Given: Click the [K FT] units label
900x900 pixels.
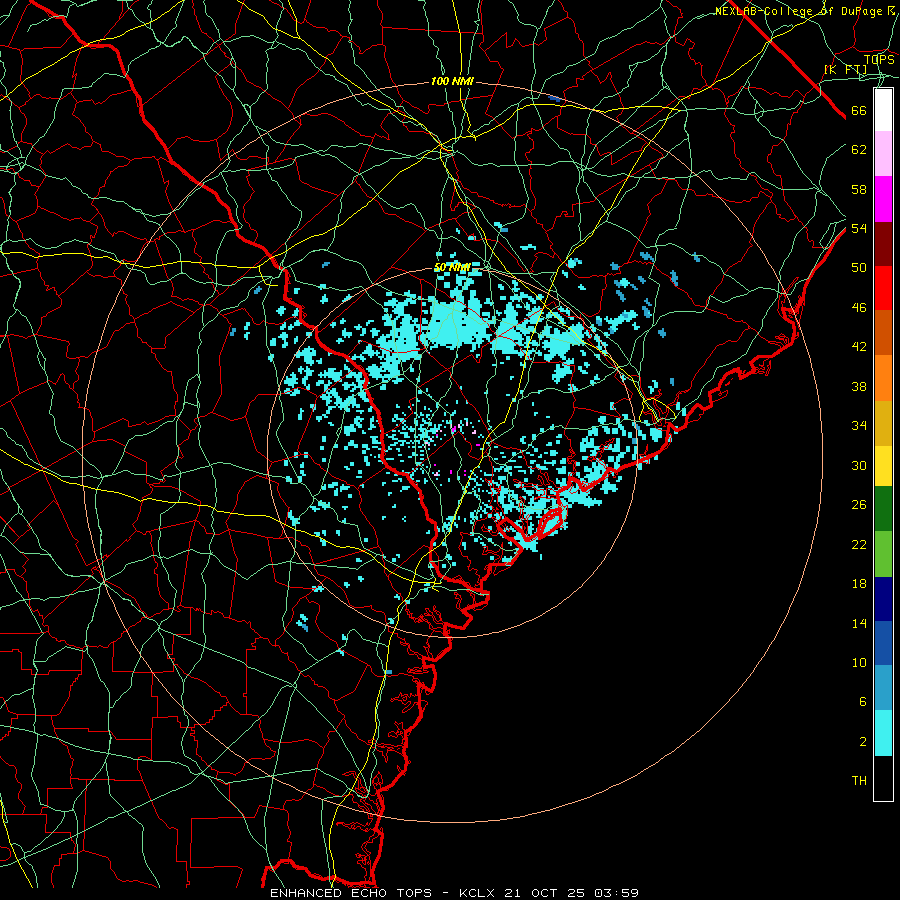Looking at the screenshot, I should 845,69.
